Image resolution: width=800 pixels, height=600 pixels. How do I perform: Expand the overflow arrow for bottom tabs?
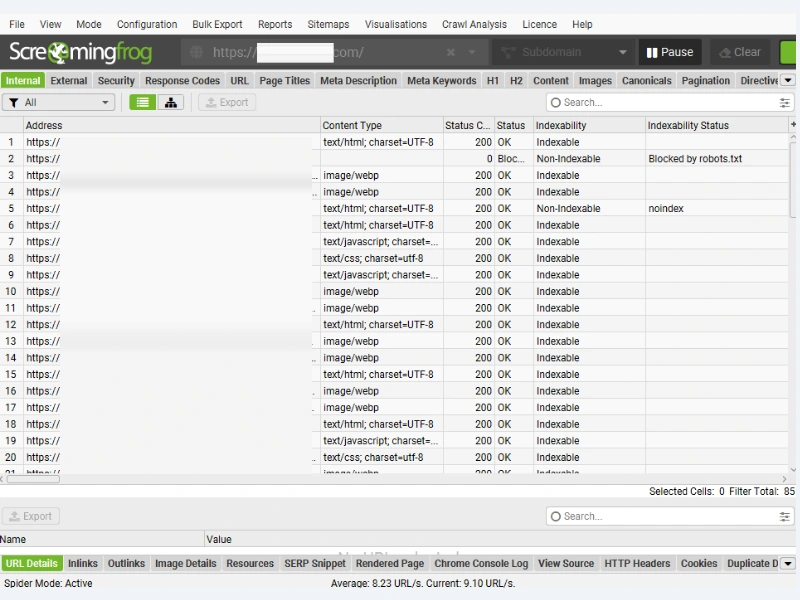click(788, 564)
